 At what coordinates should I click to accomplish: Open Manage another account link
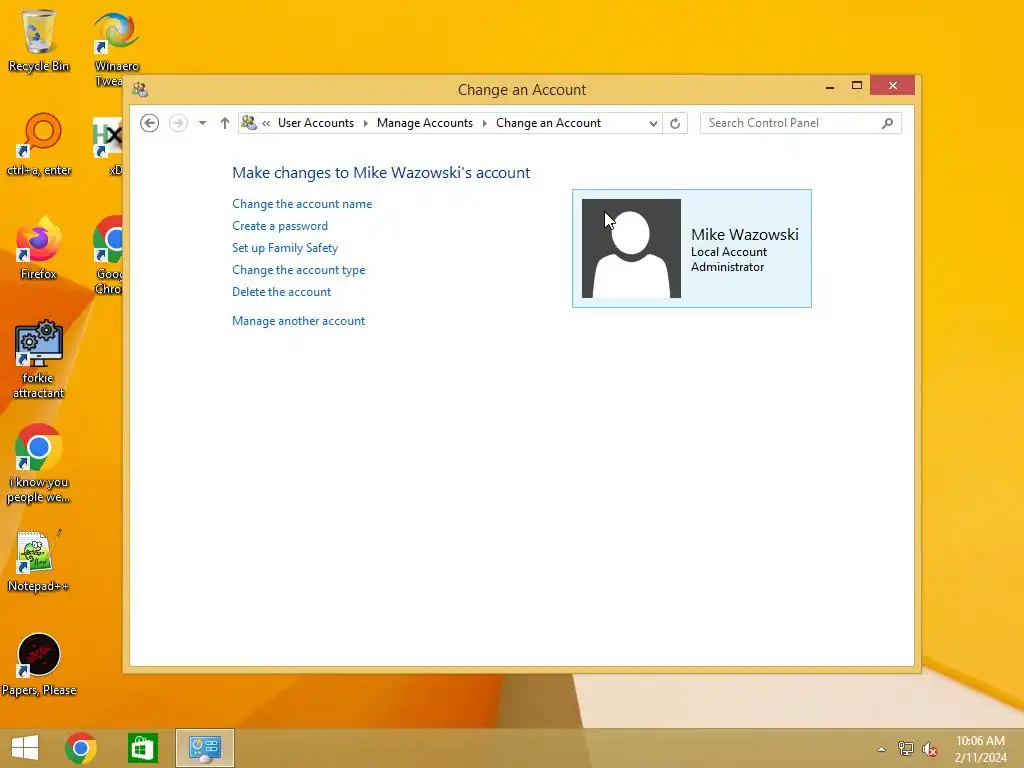point(298,321)
